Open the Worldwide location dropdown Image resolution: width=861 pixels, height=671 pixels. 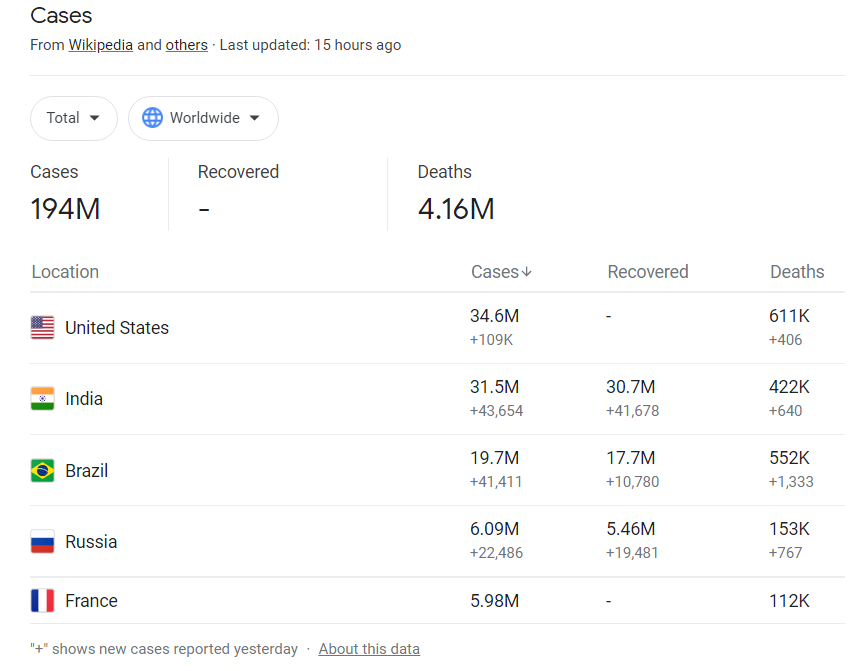tap(203, 118)
